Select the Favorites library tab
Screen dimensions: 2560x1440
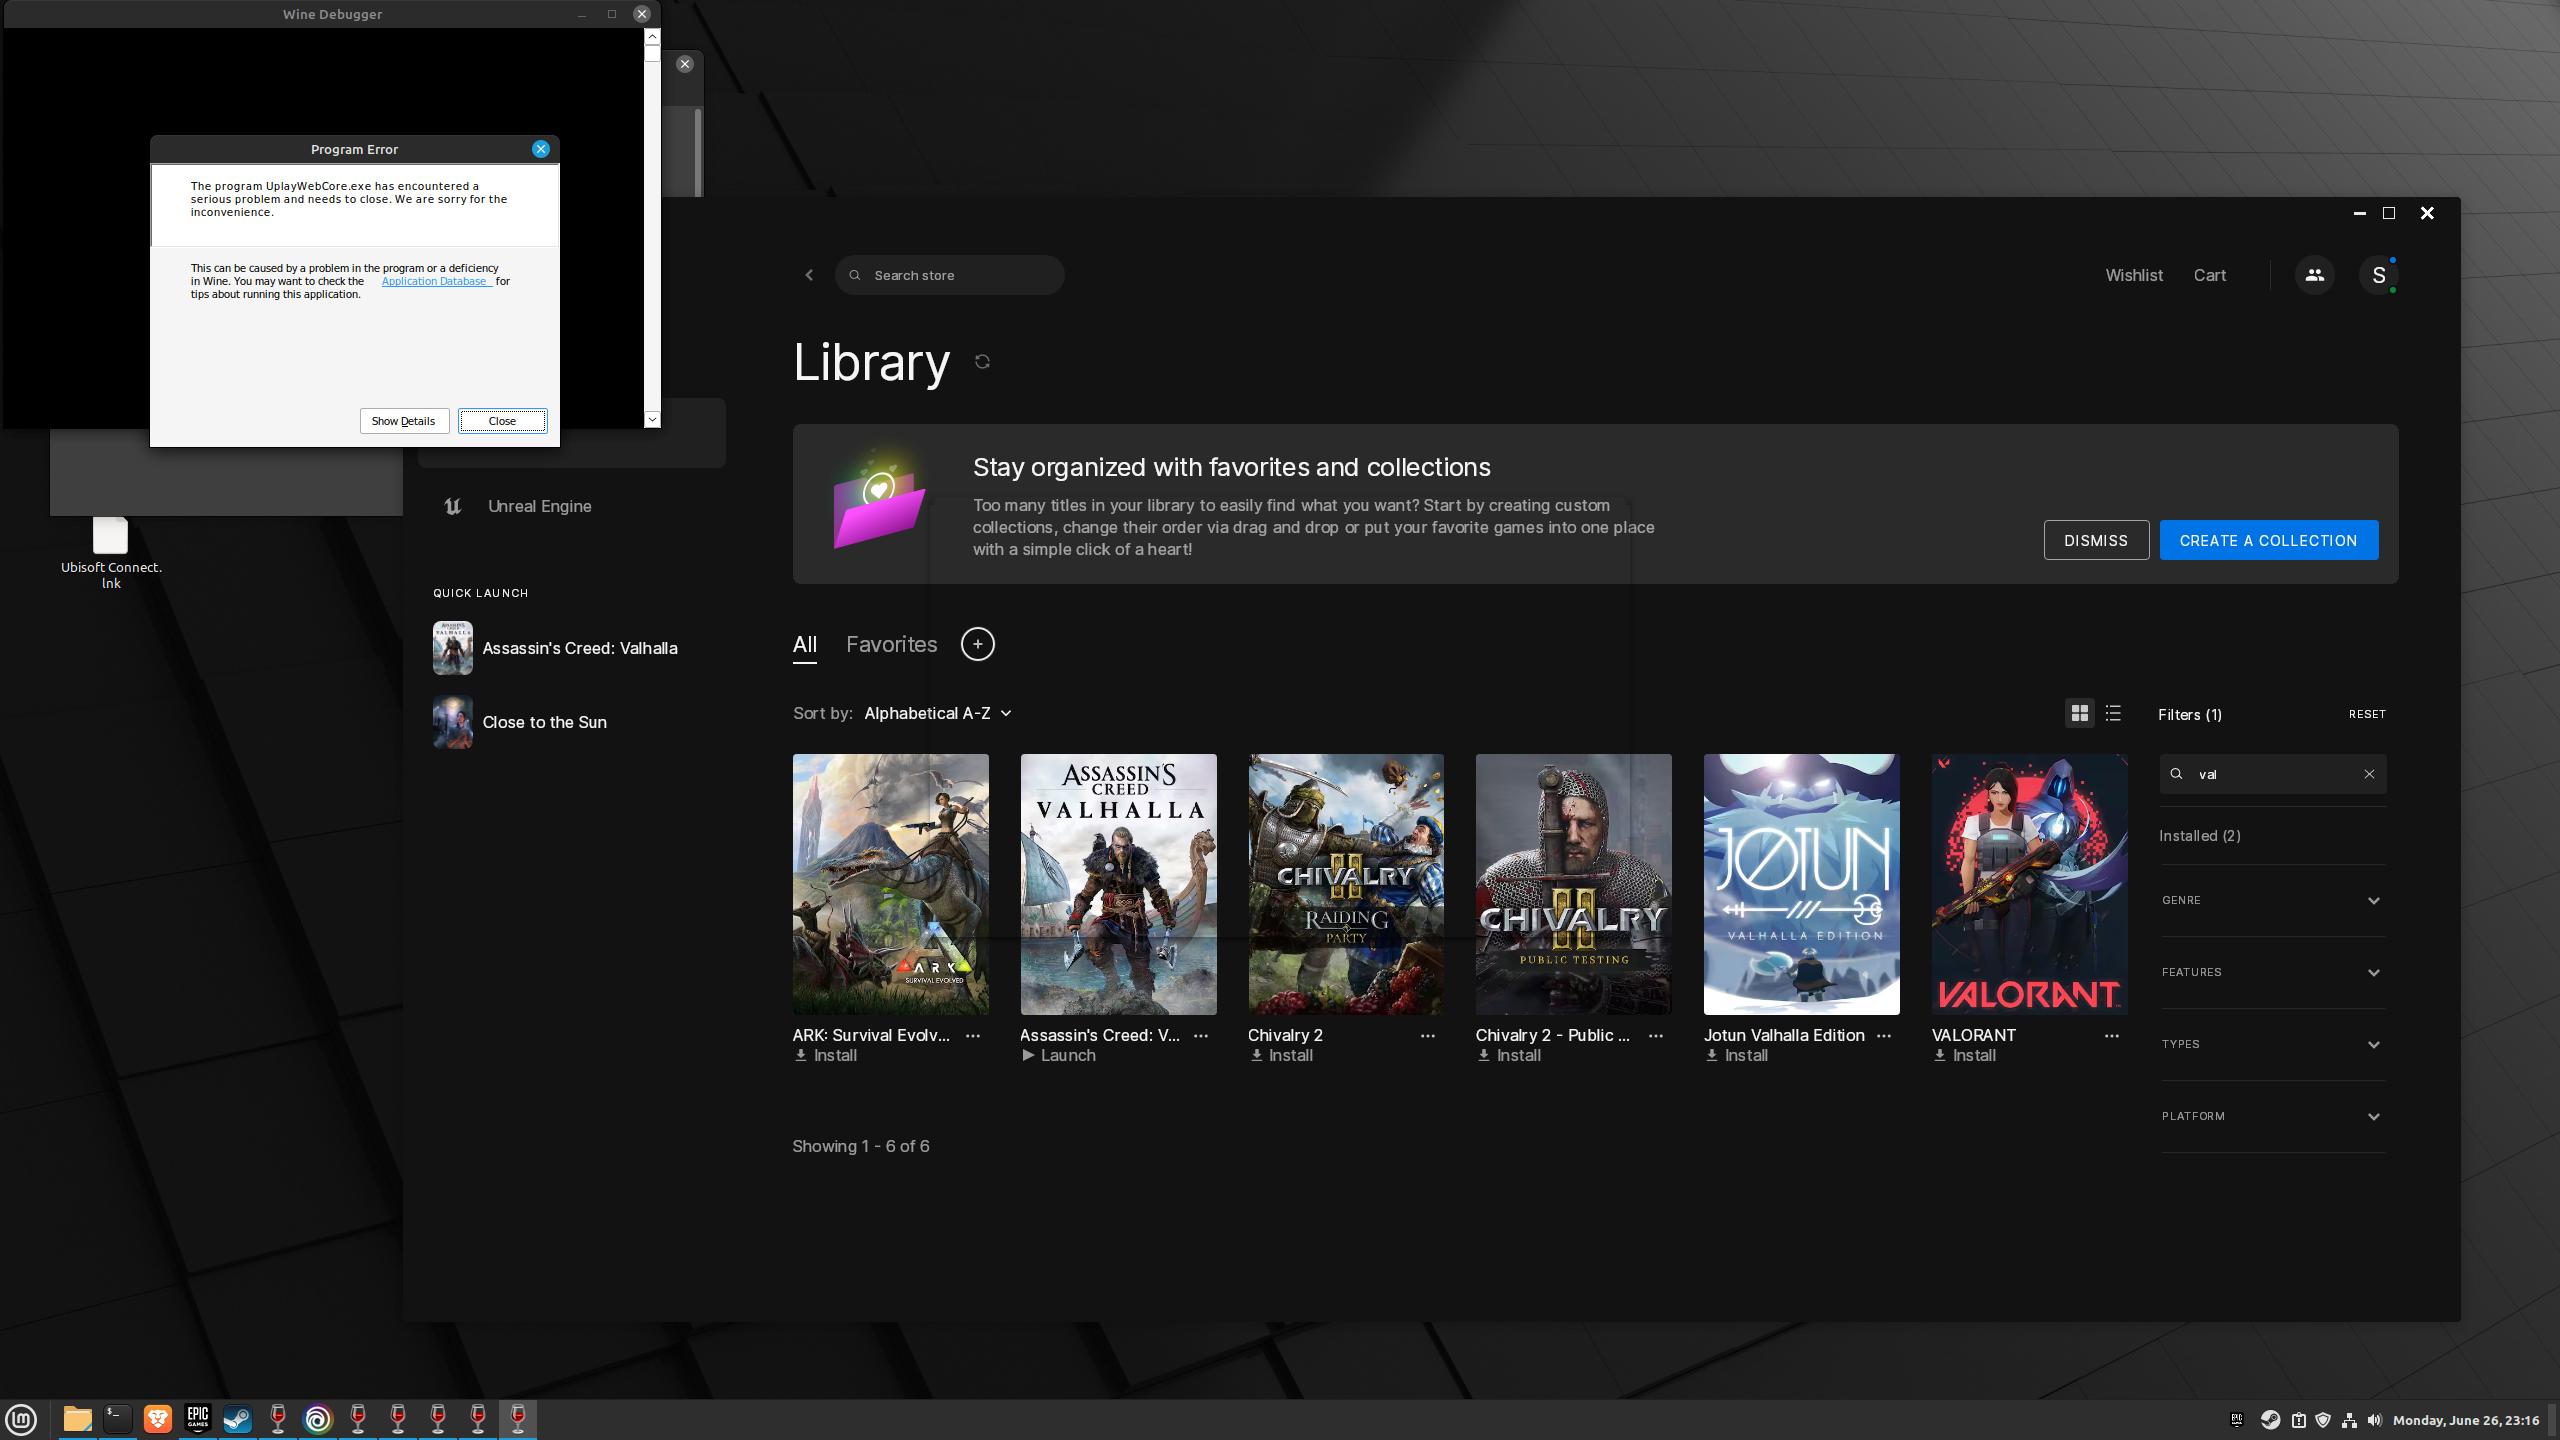[x=891, y=645]
